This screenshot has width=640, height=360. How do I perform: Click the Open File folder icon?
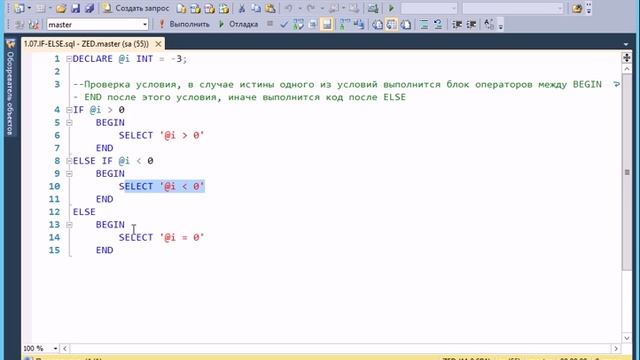pyautogui.click(x=61, y=8)
